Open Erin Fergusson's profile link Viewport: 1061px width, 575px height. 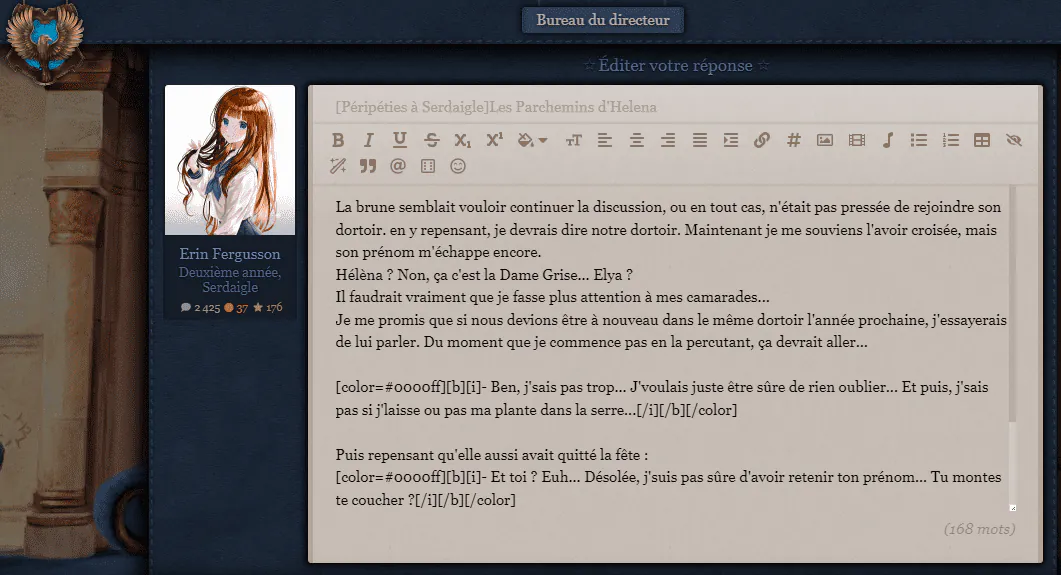(229, 254)
